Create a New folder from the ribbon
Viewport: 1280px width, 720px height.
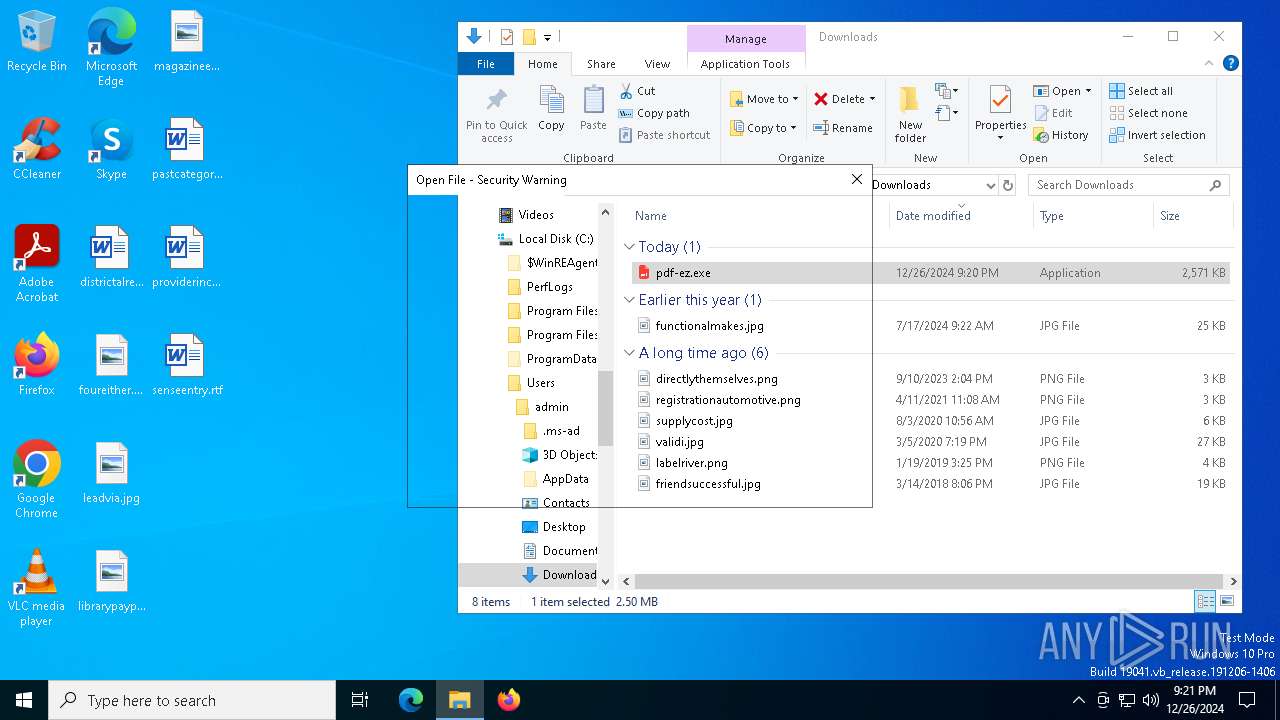[x=910, y=115]
